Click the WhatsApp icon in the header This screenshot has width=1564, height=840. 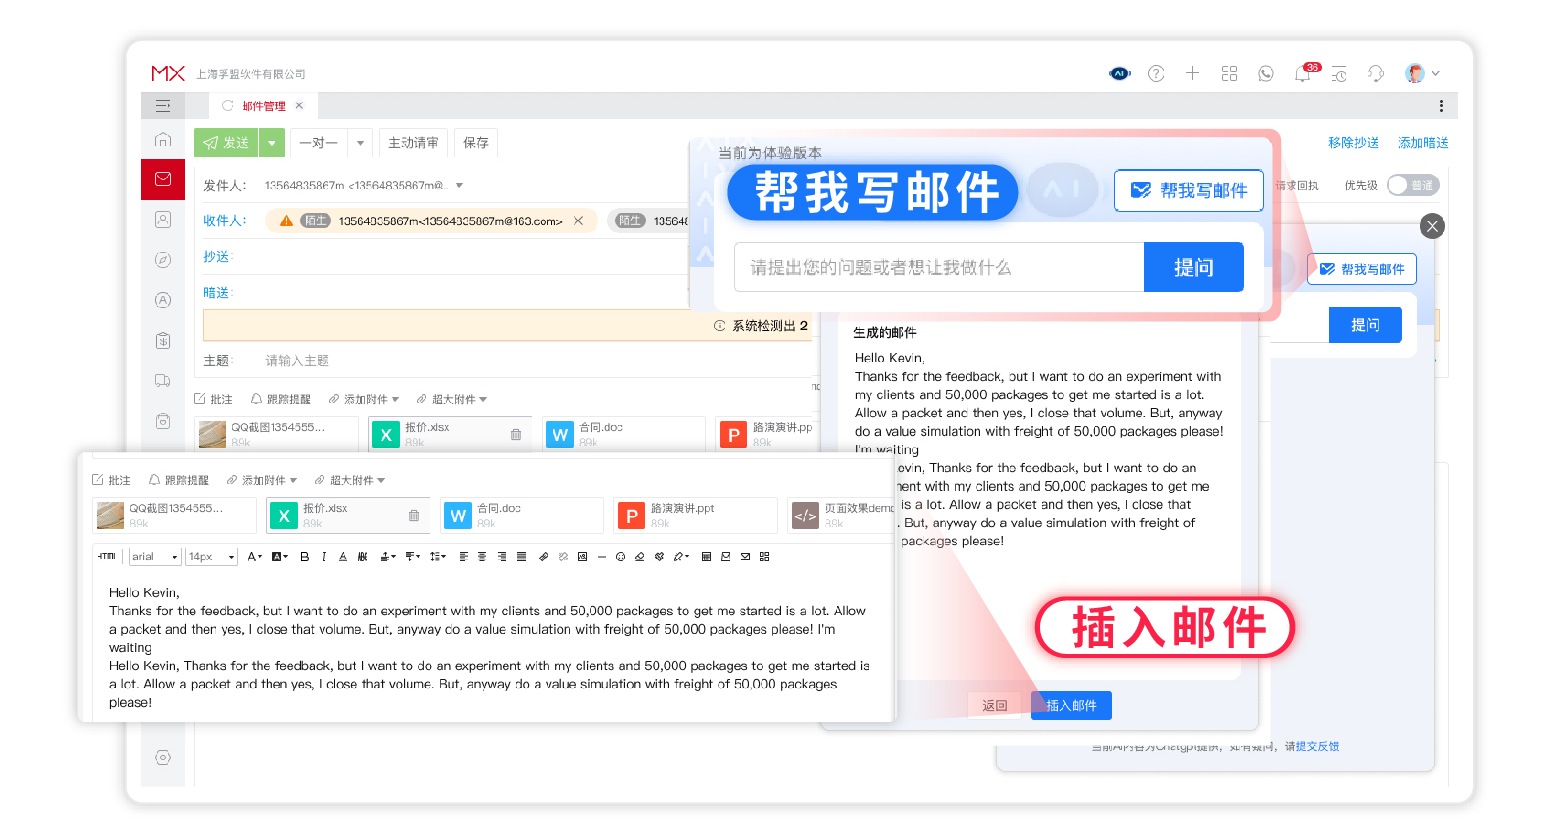click(x=1266, y=73)
